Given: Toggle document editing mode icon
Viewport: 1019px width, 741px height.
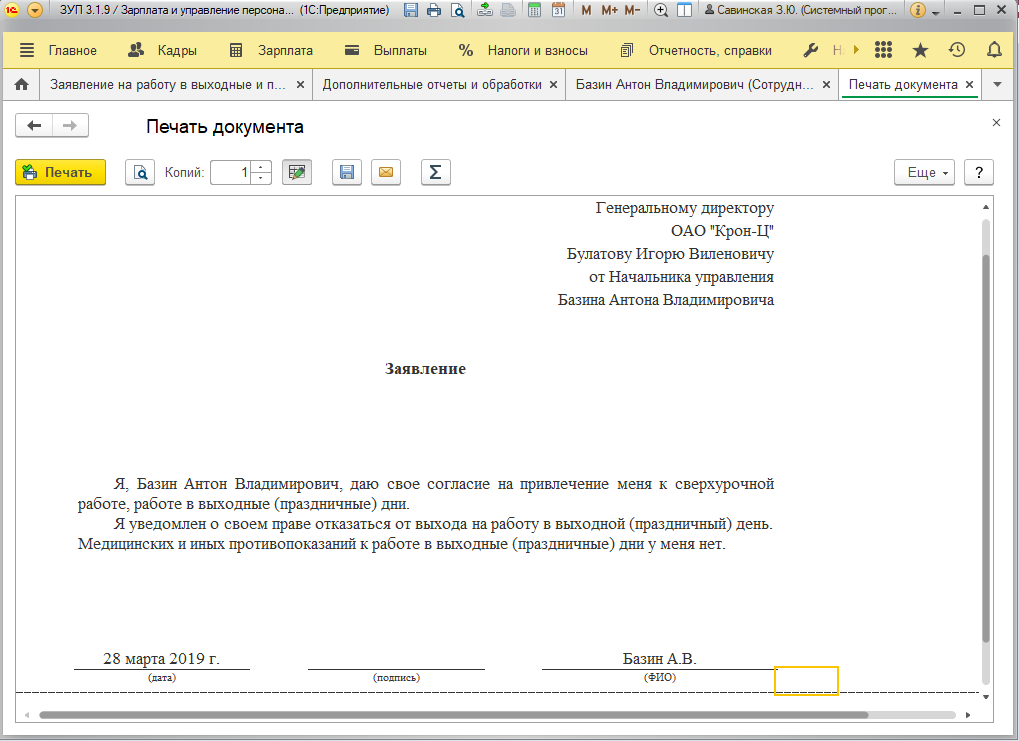Looking at the screenshot, I should pyautogui.click(x=297, y=172).
